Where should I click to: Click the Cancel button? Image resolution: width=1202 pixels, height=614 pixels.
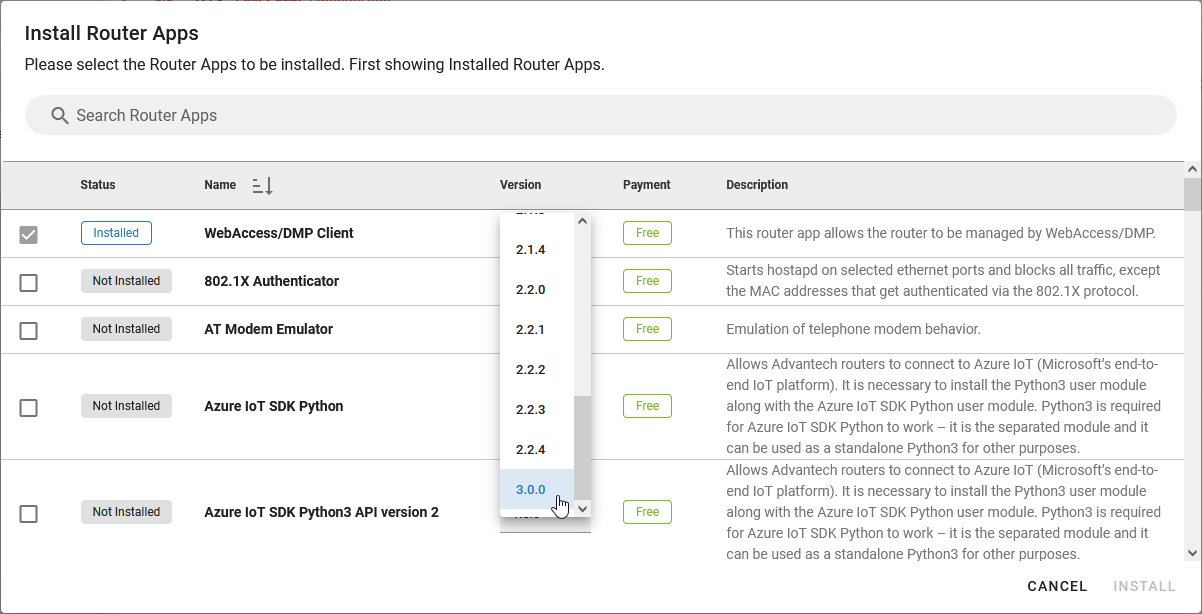[x=1057, y=586]
